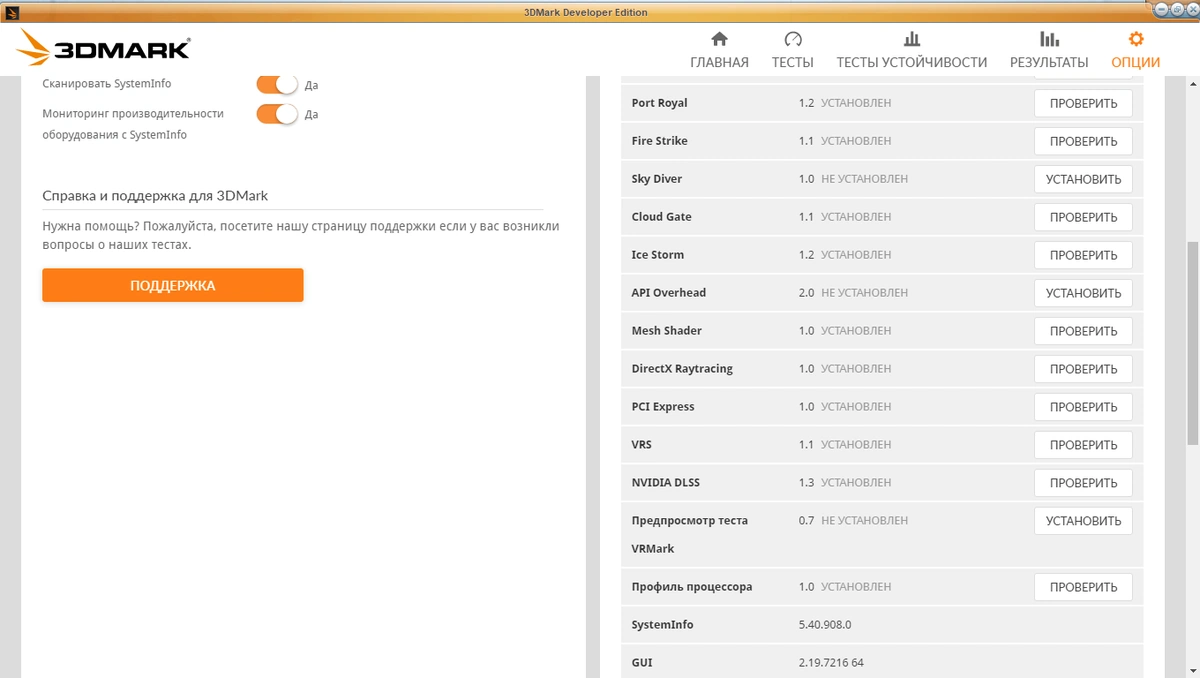The image size is (1200, 678).
Task: Open the ГЛАВНАЯ tab
Action: [719, 62]
